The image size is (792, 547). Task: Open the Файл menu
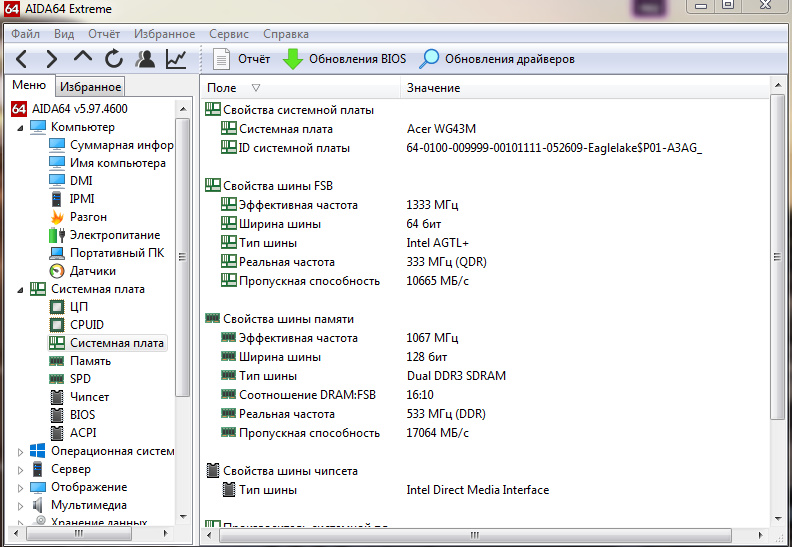[25, 34]
